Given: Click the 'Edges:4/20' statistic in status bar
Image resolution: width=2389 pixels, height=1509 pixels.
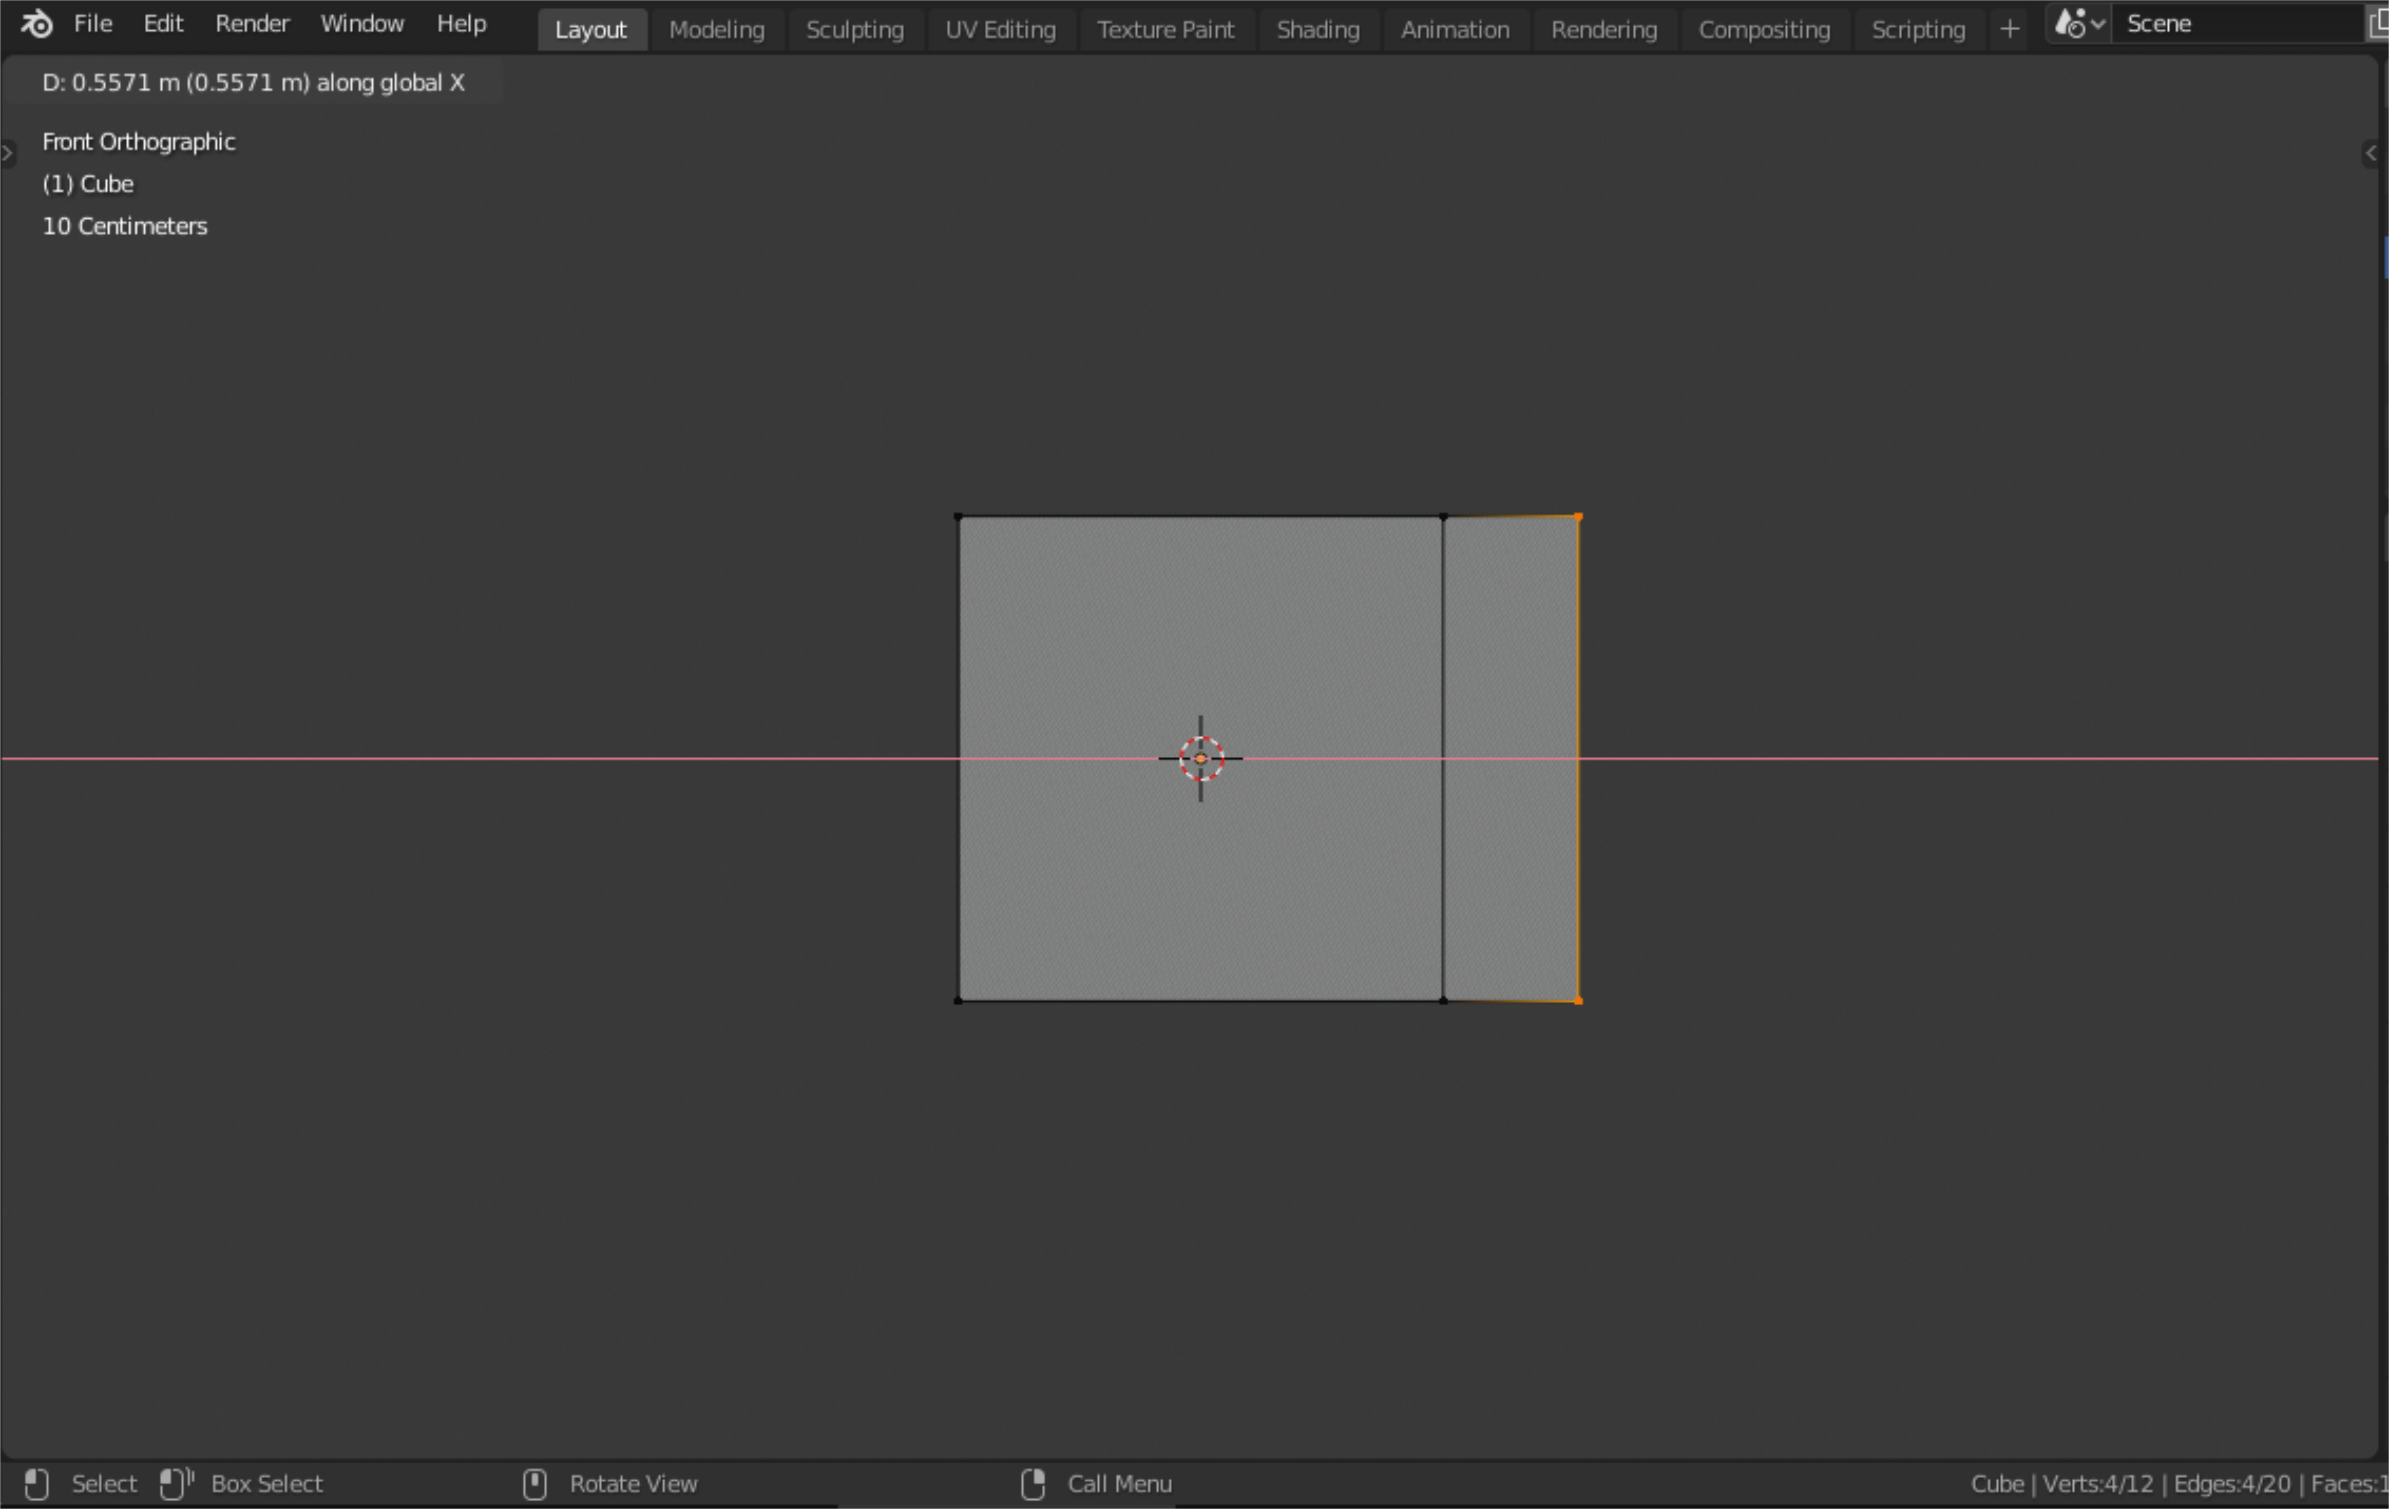Looking at the screenshot, I should (x=2232, y=1484).
